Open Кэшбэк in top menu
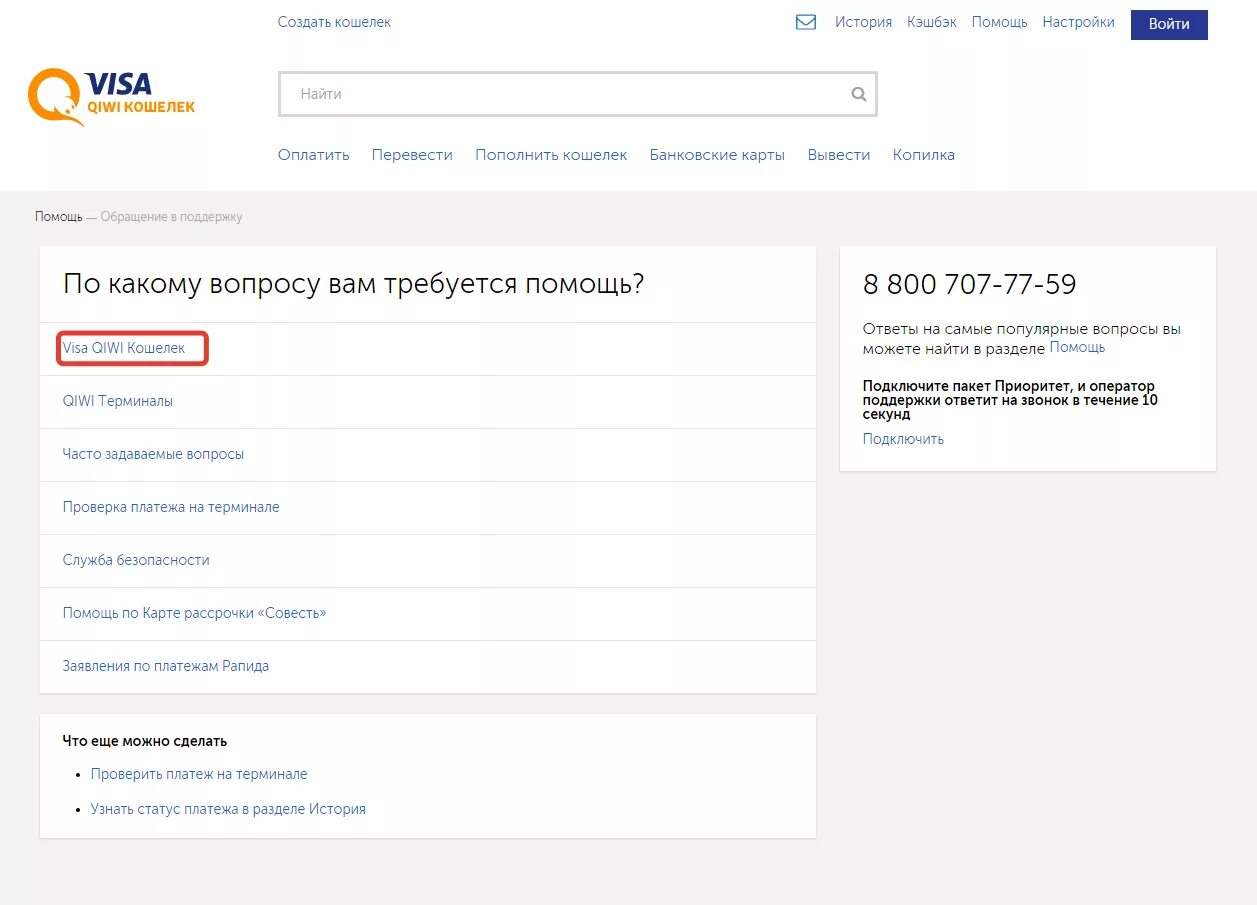 (932, 22)
